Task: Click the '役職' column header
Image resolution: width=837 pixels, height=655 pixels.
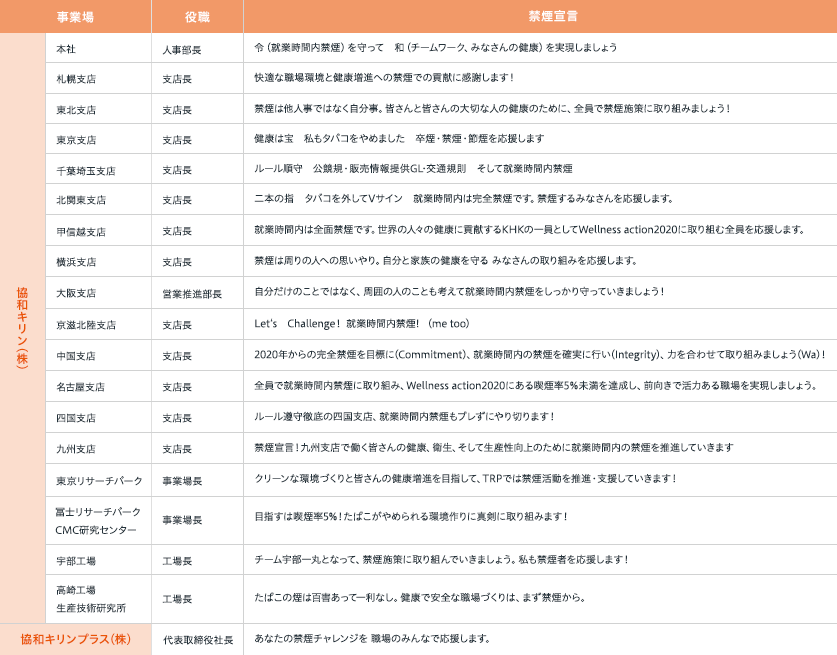Action: pos(197,17)
